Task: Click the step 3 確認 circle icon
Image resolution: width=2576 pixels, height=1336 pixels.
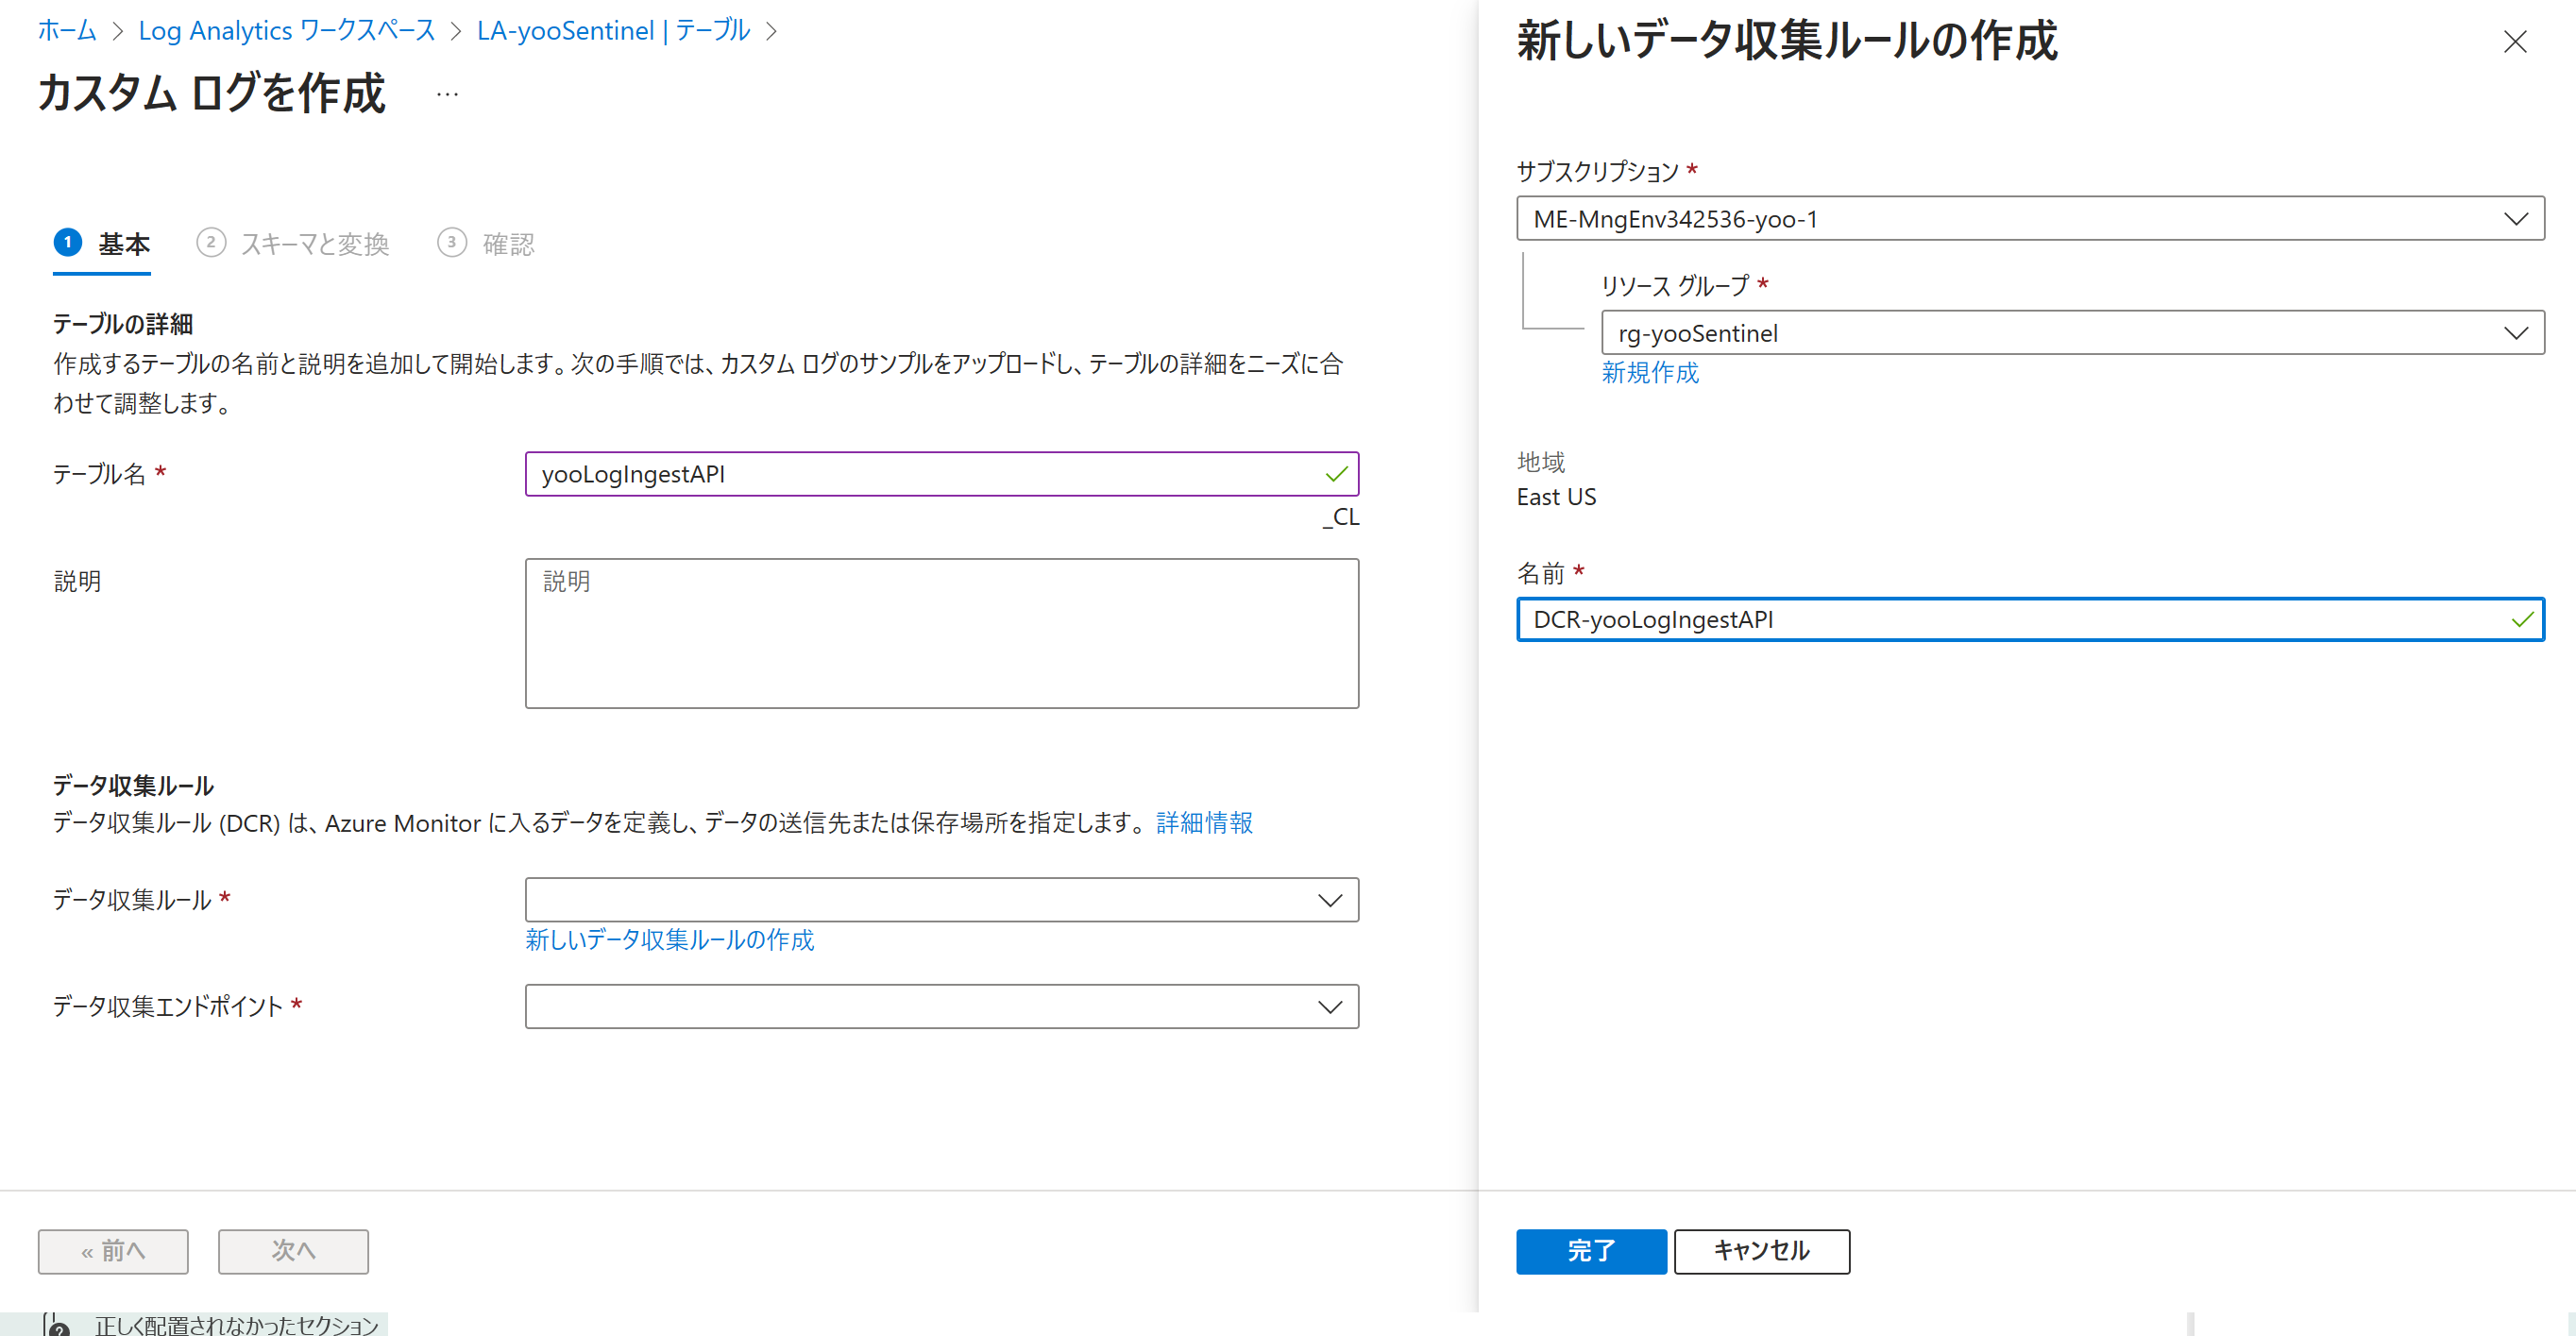Action: pyautogui.click(x=452, y=242)
